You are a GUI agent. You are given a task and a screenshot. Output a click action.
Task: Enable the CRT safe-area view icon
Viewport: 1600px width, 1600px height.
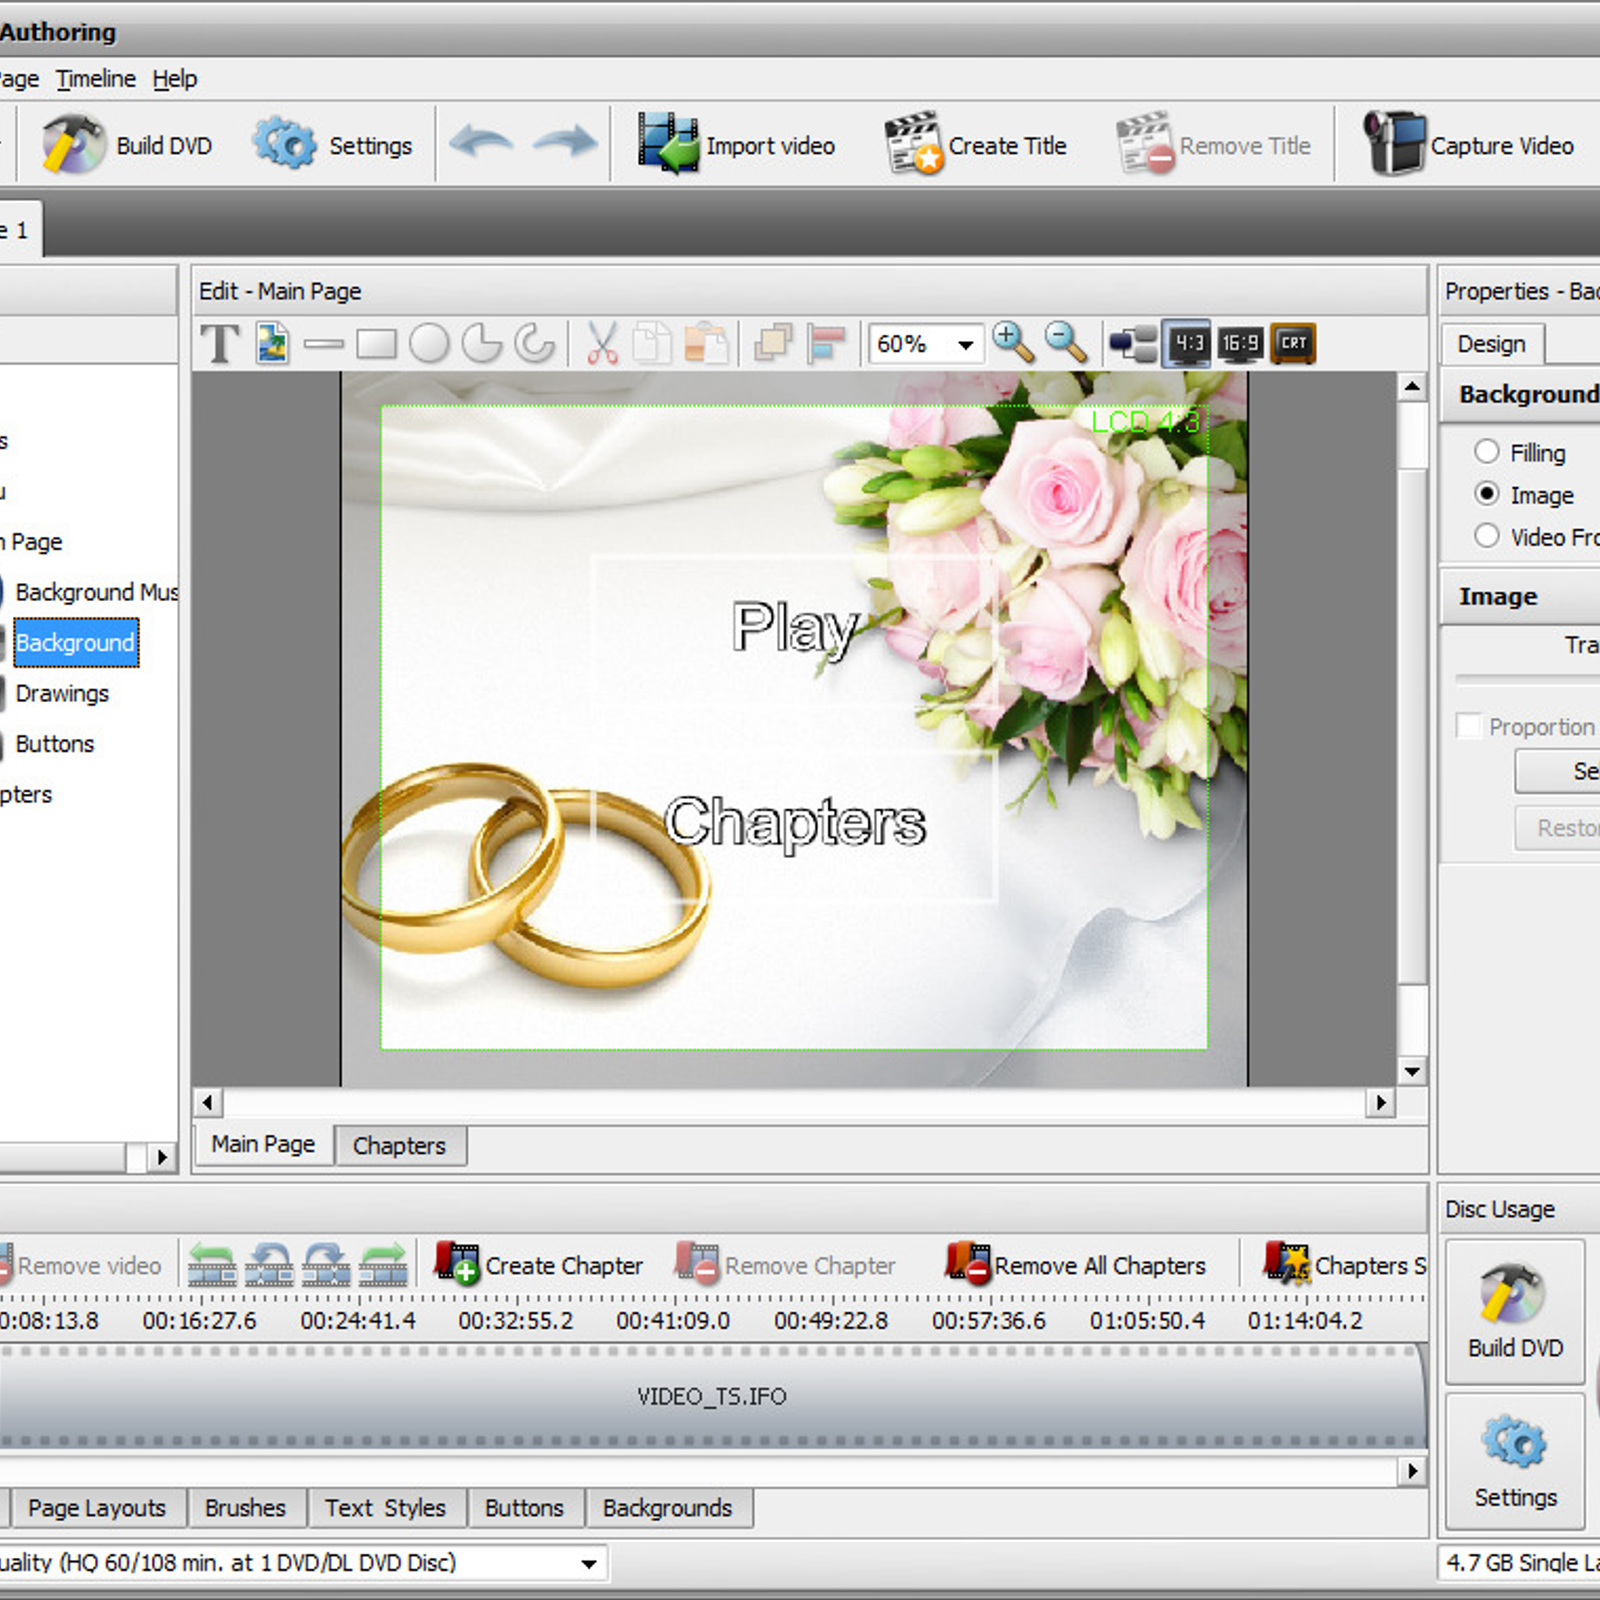(x=1293, y=344)
